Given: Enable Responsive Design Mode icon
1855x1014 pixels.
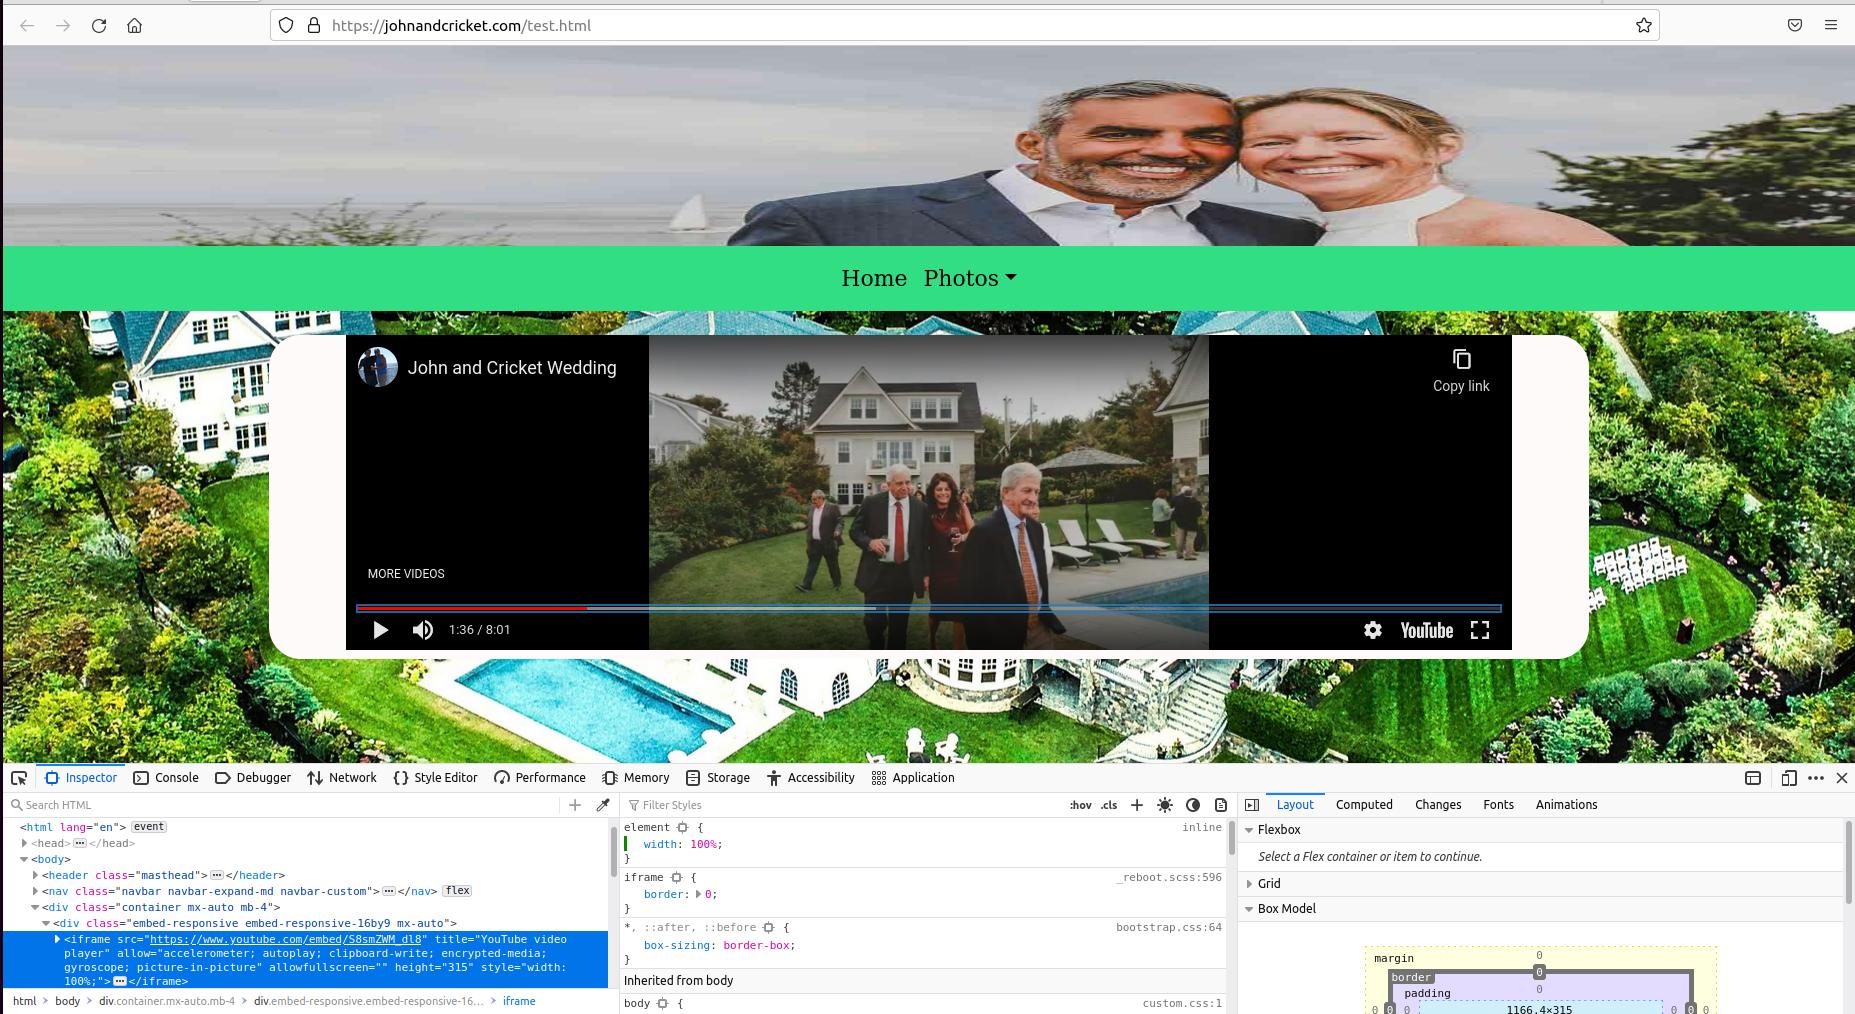Looking at the screenshot, I should [x=1789, y=778].
